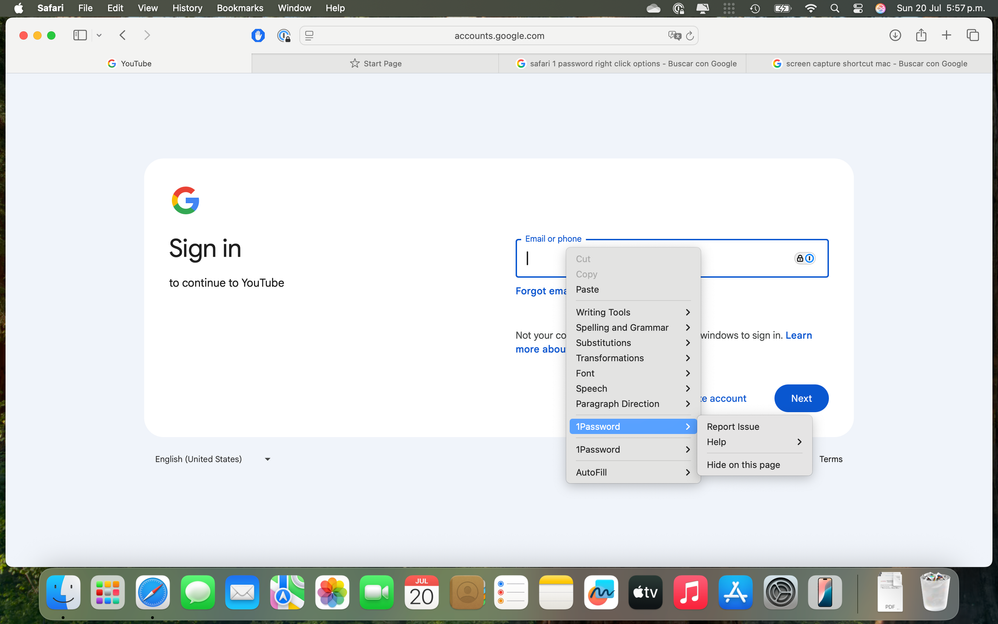Expand Spelling and Grammar submenu
Viewport: 998px width, 624px height.
(x=633, y=327)
